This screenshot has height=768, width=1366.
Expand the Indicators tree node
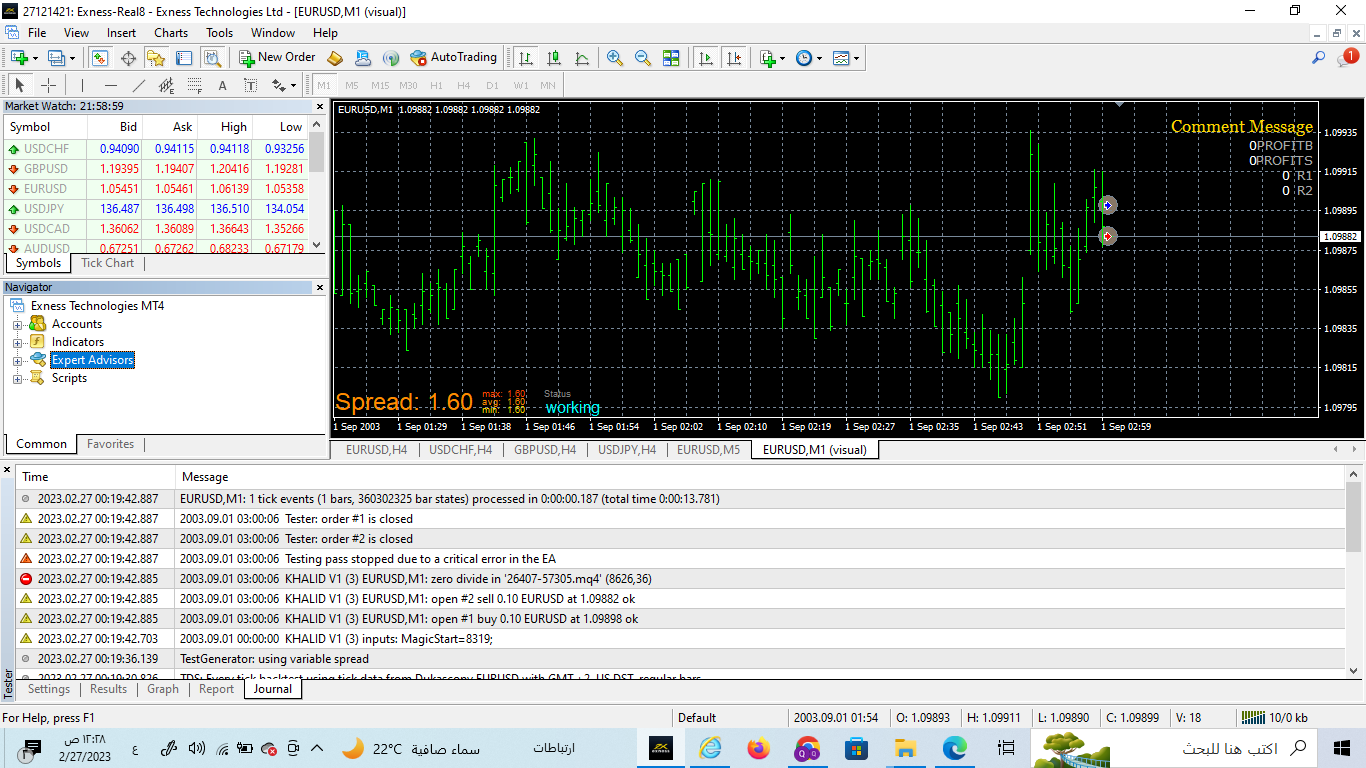point(17,342)
